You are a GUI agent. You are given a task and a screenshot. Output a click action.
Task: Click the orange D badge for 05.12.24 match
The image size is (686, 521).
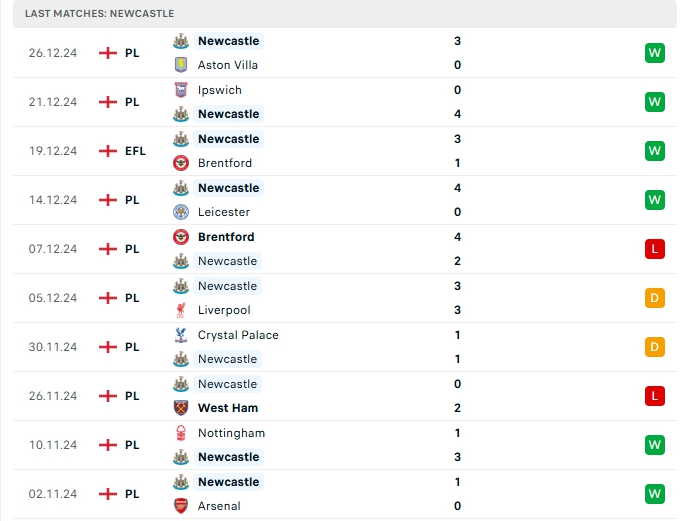[x=655, y=298]
